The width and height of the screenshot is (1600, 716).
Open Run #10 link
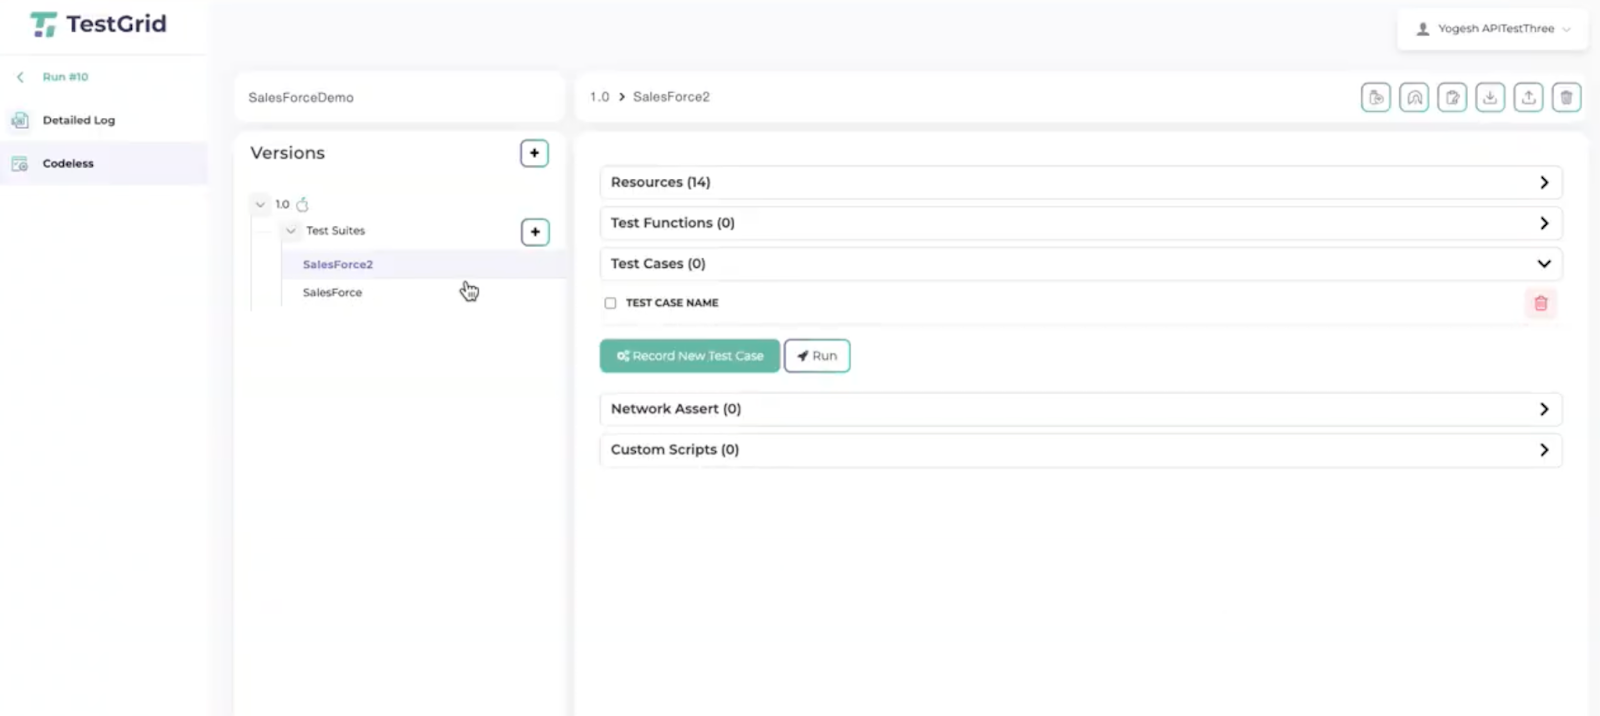click(65, 77)
